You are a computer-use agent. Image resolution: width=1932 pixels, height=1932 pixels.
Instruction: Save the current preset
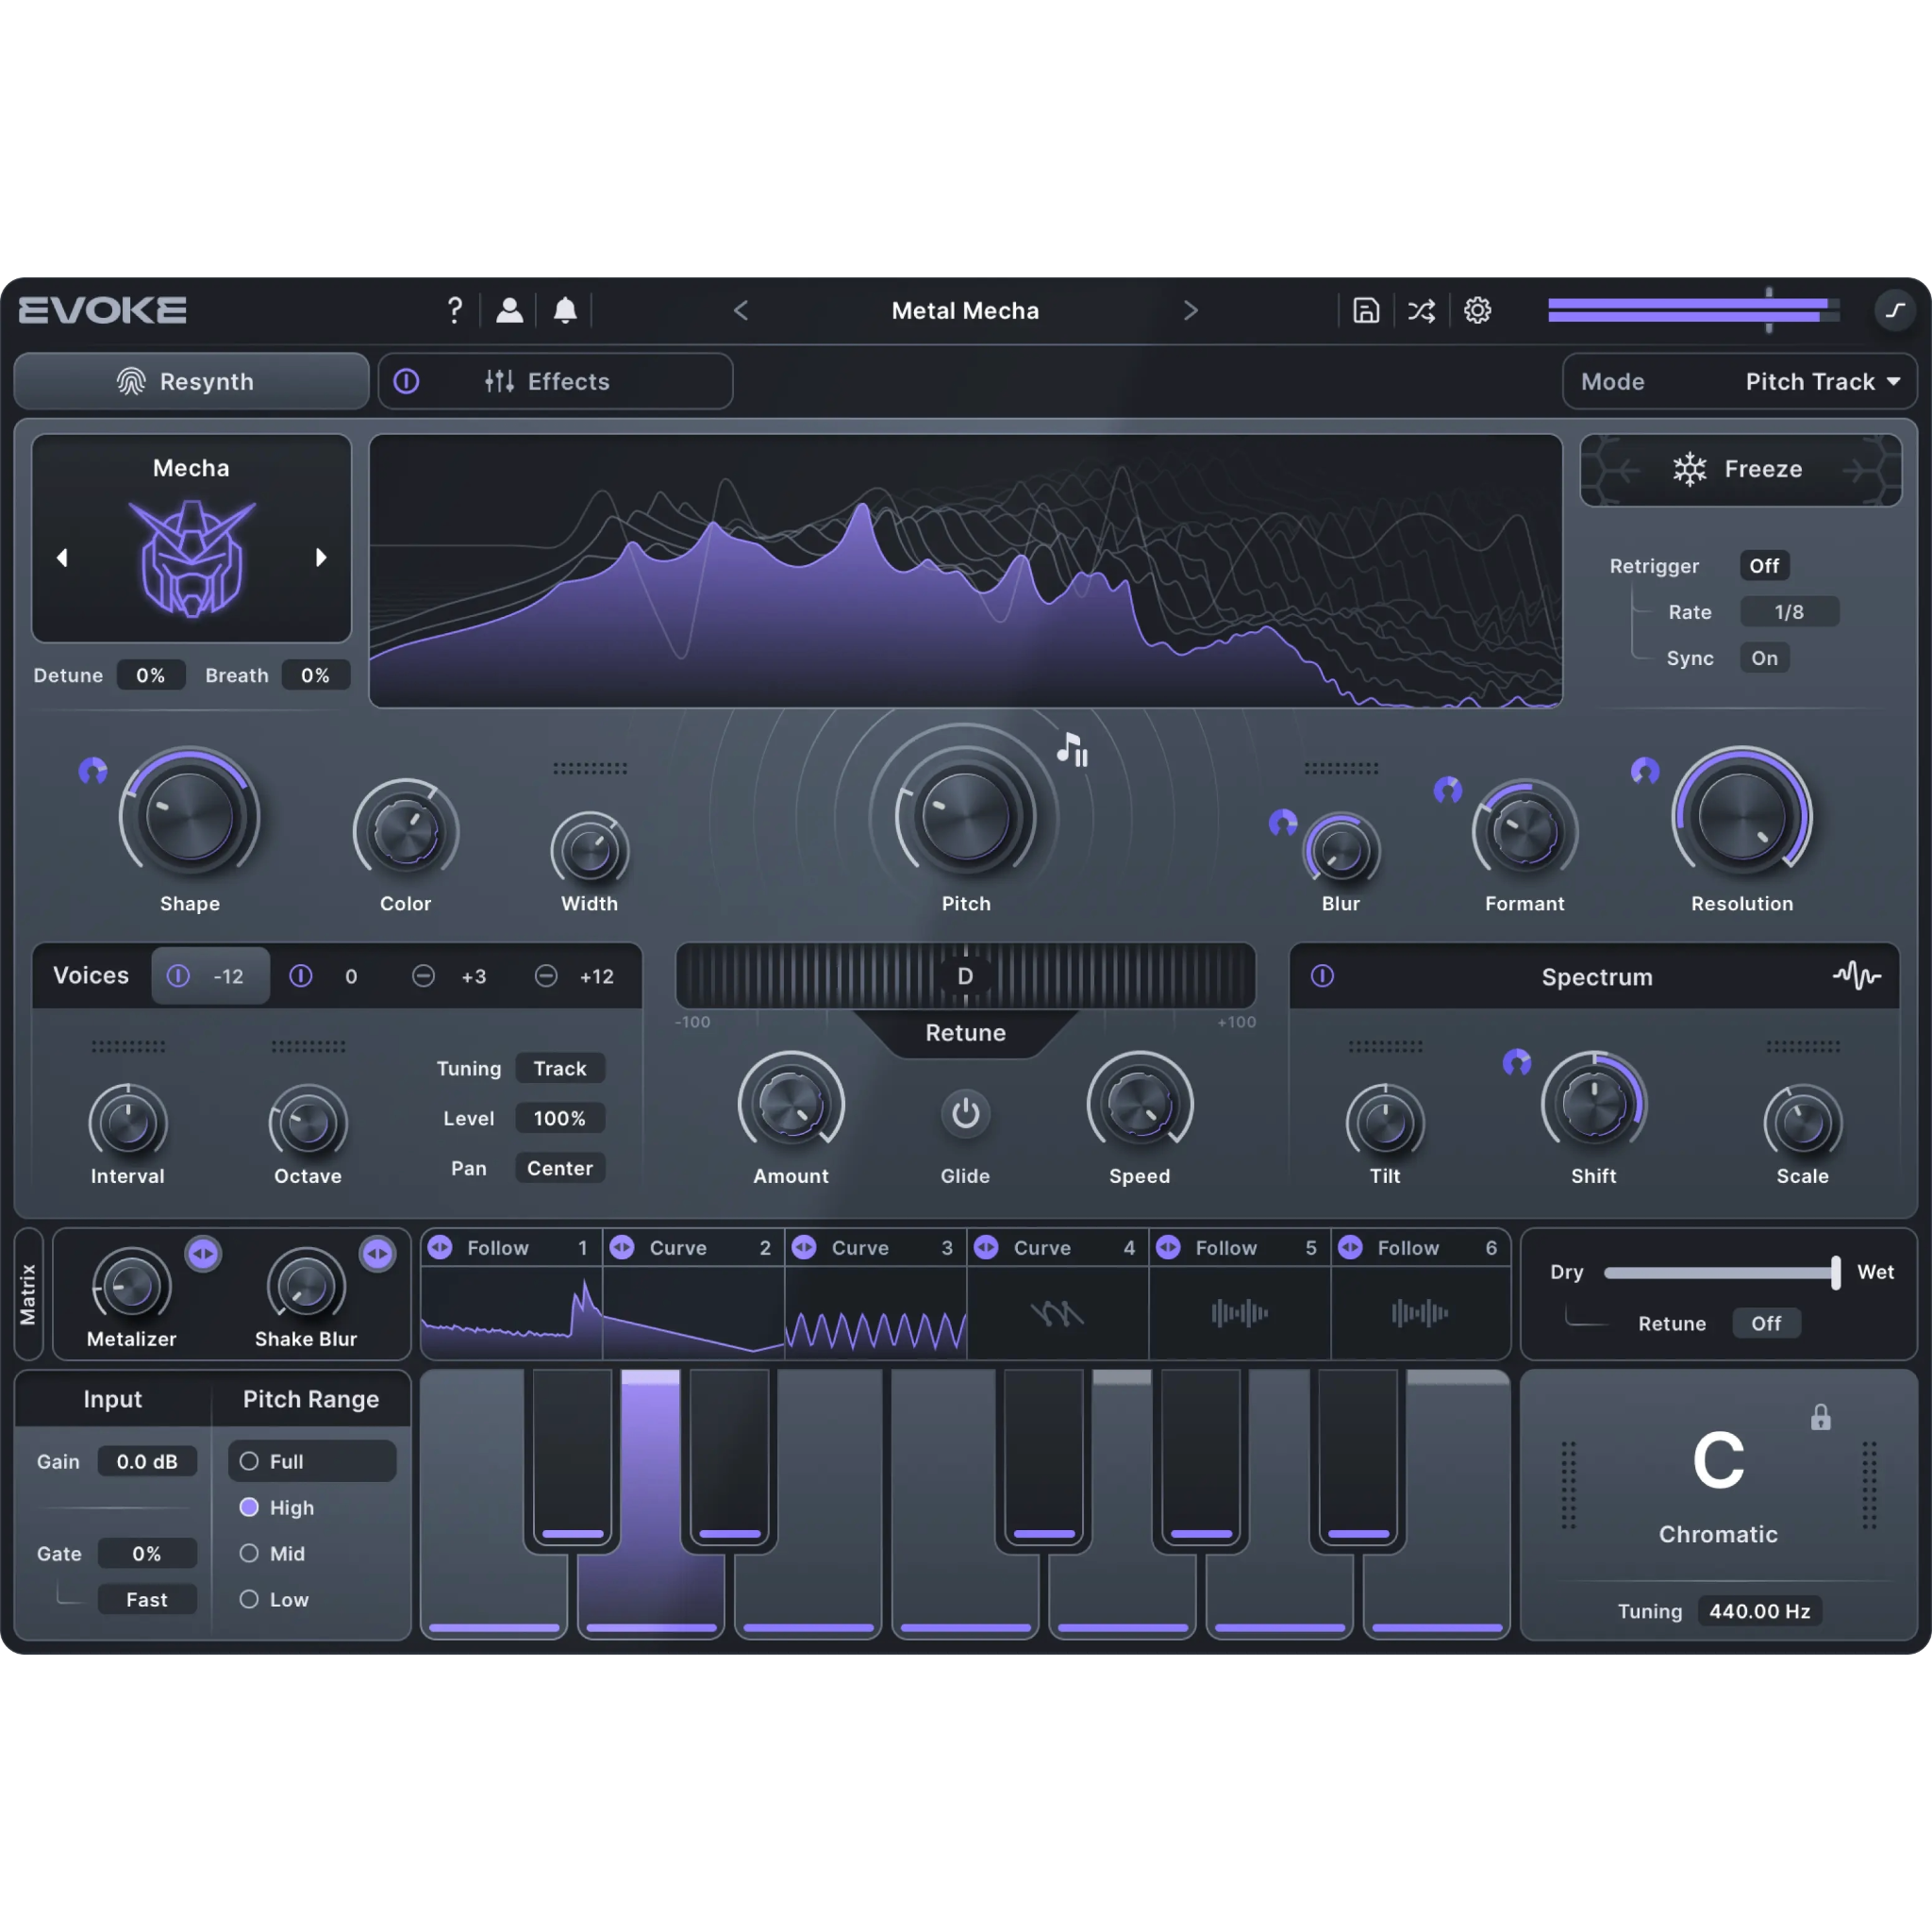pyautogui.click(x=1365, y=310)
